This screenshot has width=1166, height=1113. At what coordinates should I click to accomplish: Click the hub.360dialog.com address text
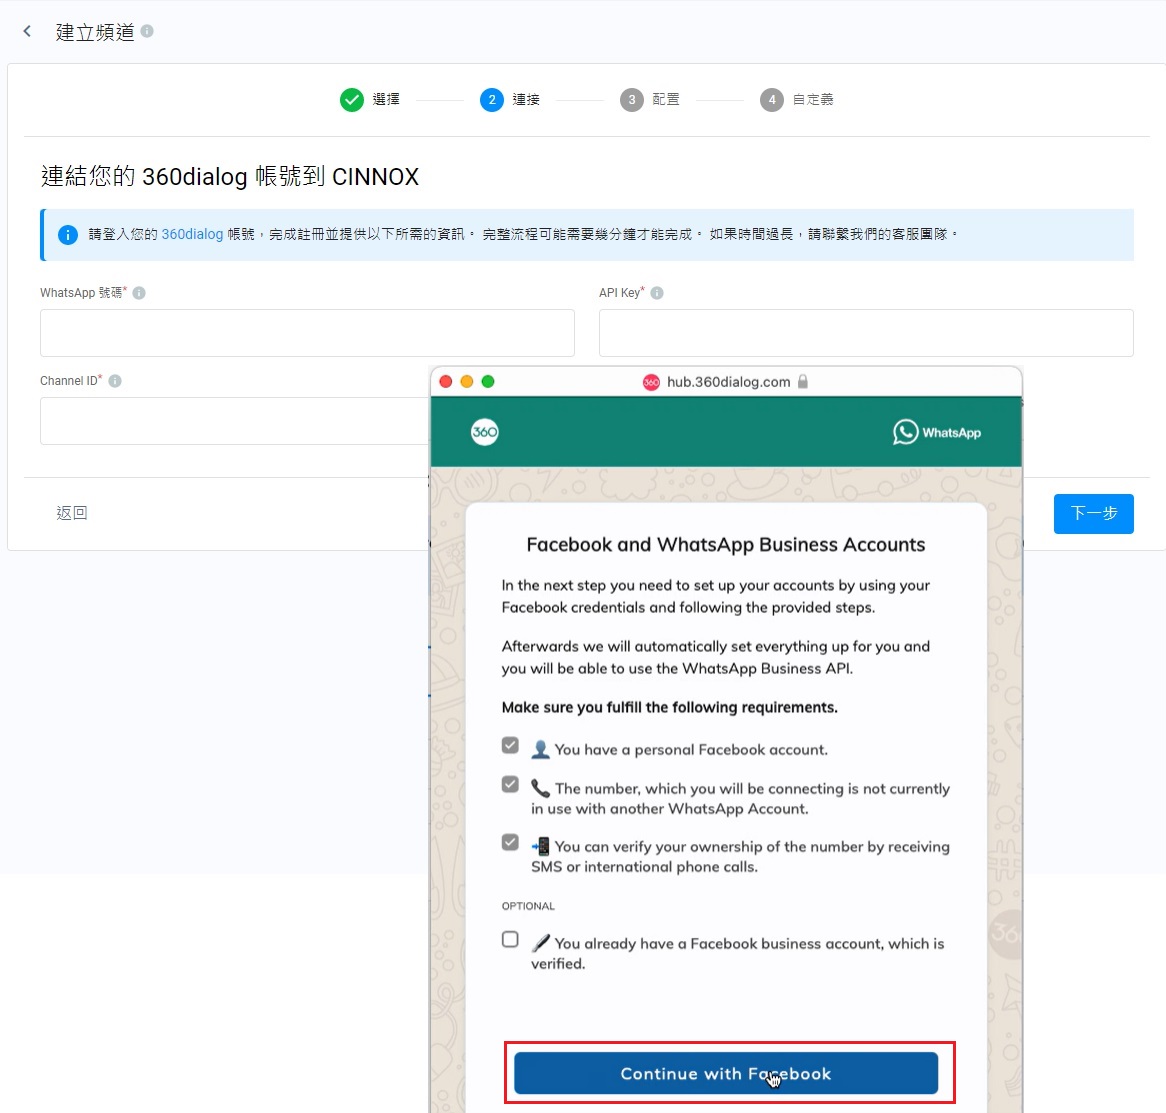[729, 381]
